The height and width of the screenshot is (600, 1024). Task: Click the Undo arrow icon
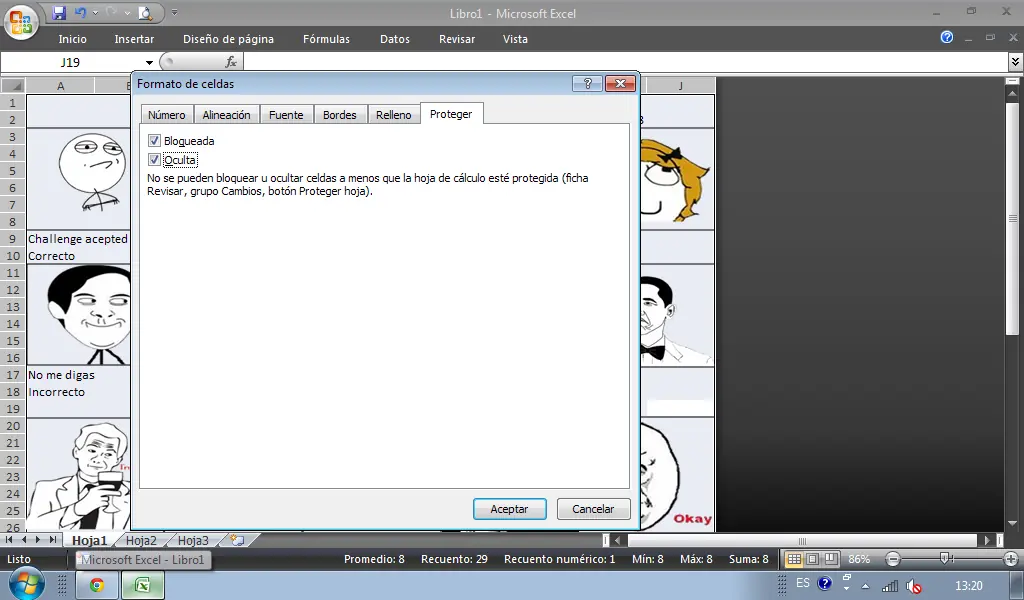[x=80, y=12]
